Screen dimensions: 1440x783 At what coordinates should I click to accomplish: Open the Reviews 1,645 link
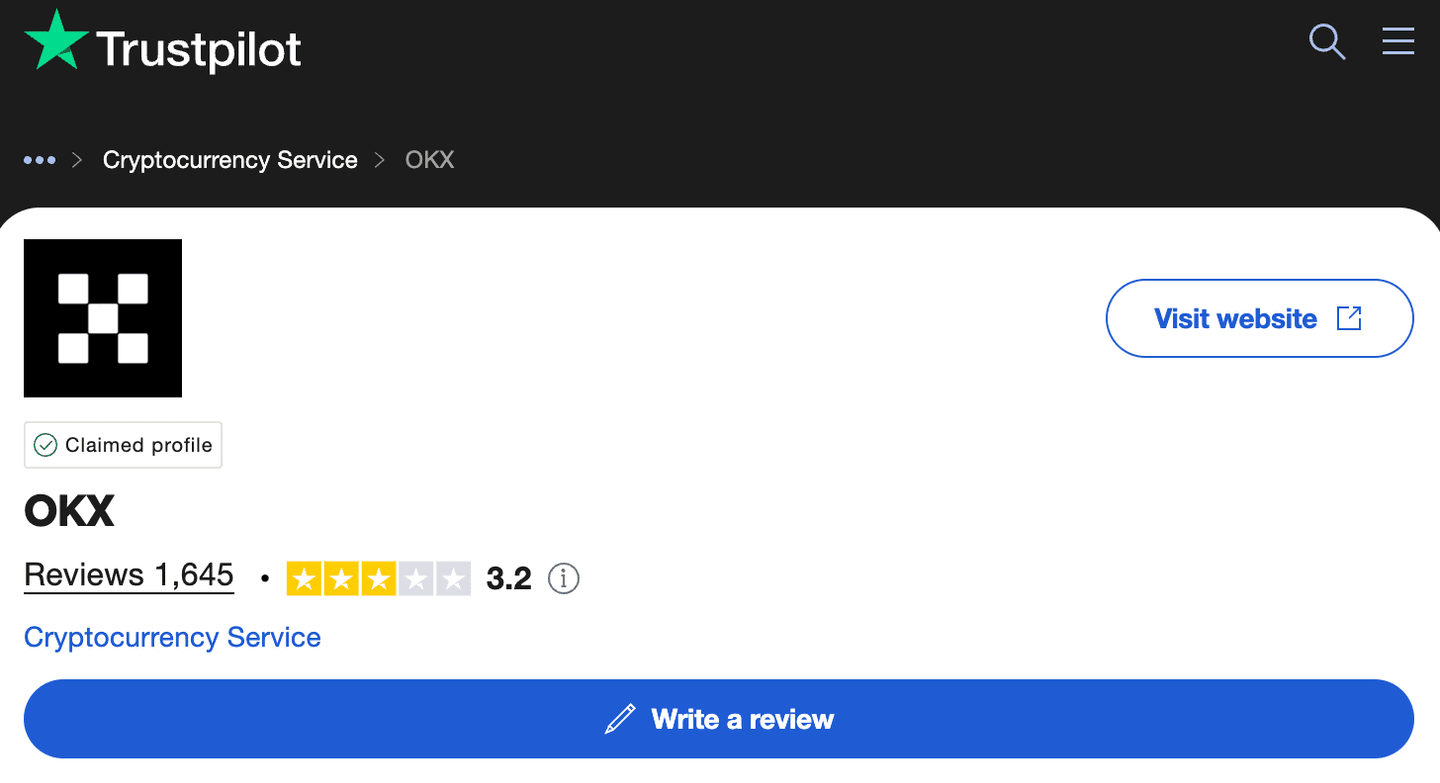click(128, 575)
